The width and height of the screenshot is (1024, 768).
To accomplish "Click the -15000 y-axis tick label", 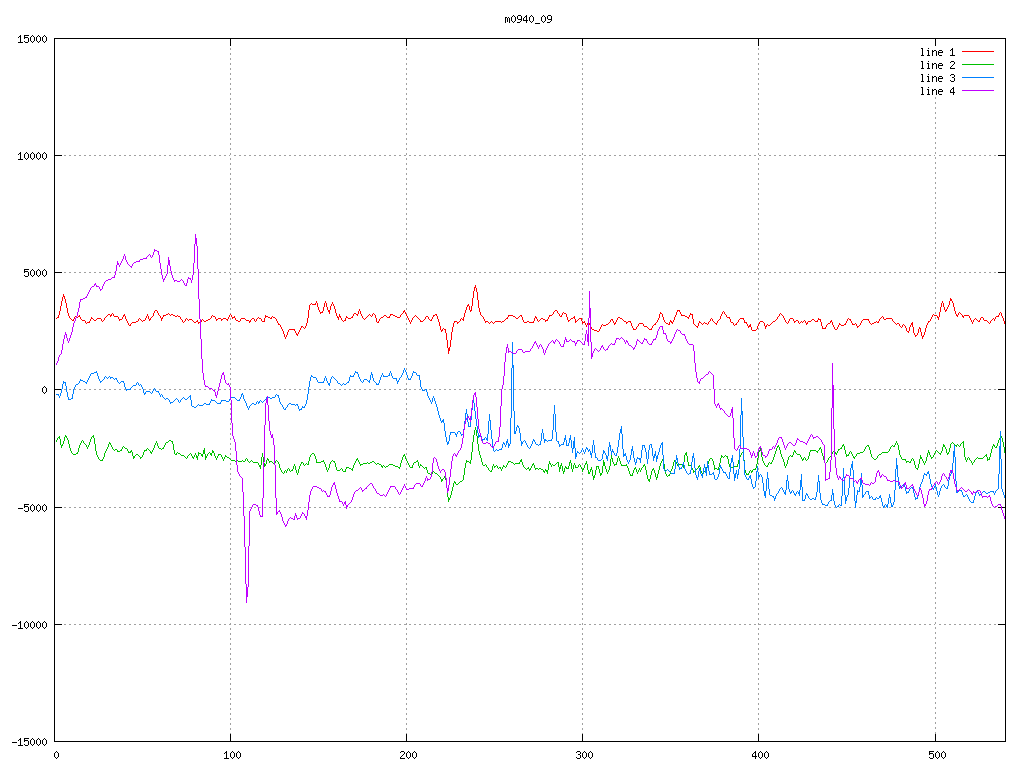I will [29, 741].
